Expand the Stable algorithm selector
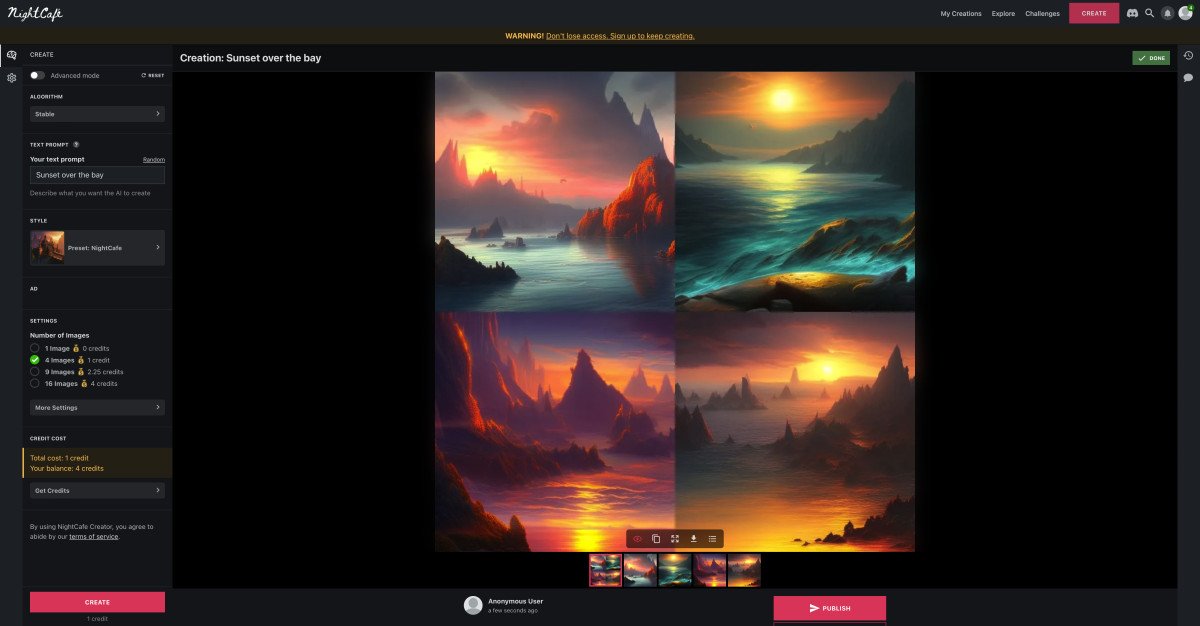This screenshot has width=1200, height=626. coord(97,114)
